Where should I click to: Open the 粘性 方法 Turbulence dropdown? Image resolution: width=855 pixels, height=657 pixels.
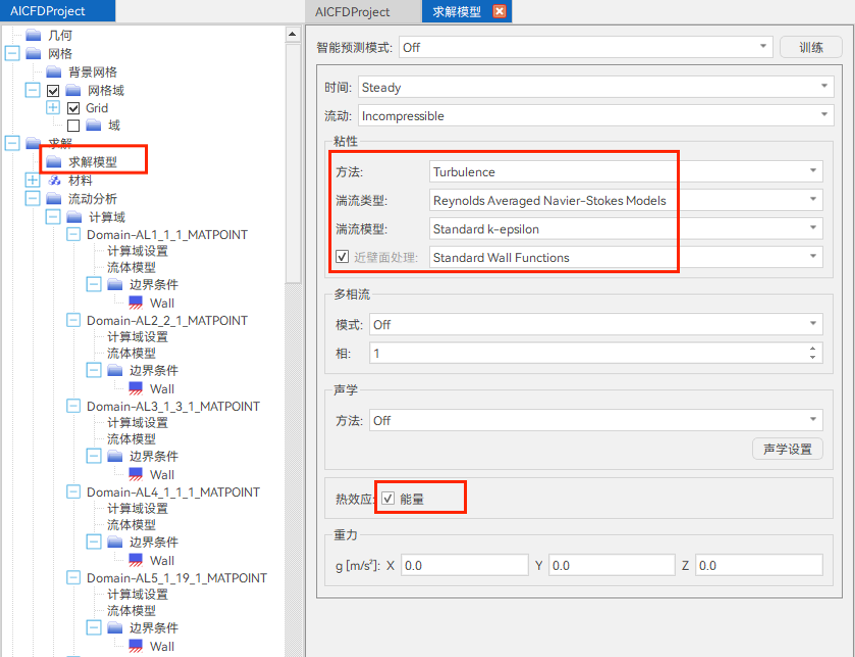[625, 171]
